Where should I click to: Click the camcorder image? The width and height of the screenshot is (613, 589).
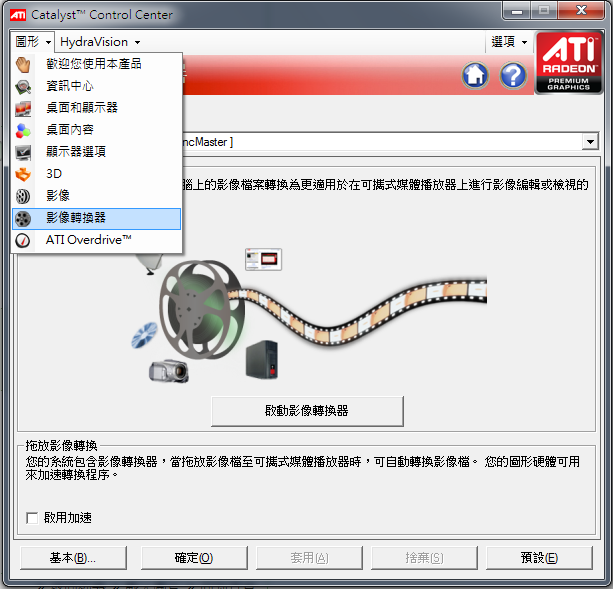(x=169, y=371)
